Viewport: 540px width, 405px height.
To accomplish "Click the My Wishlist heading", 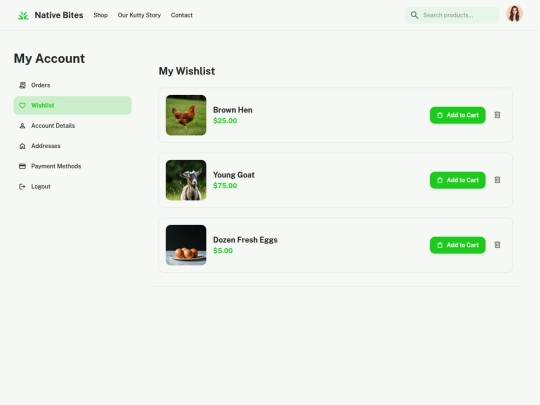I will pyautogui.click(x=187, y=71).
